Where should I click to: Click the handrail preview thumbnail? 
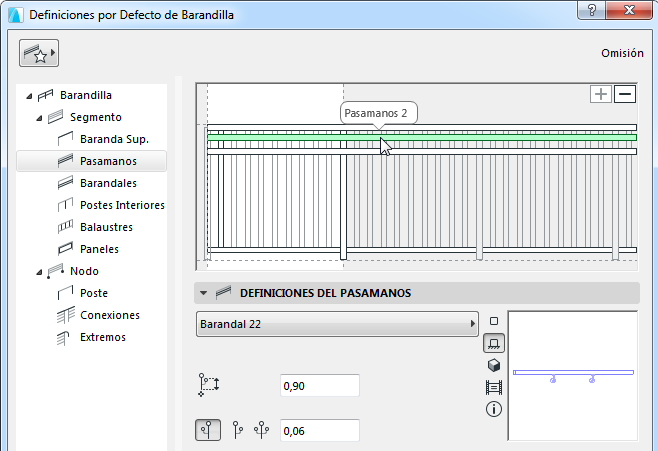[573, 376]
